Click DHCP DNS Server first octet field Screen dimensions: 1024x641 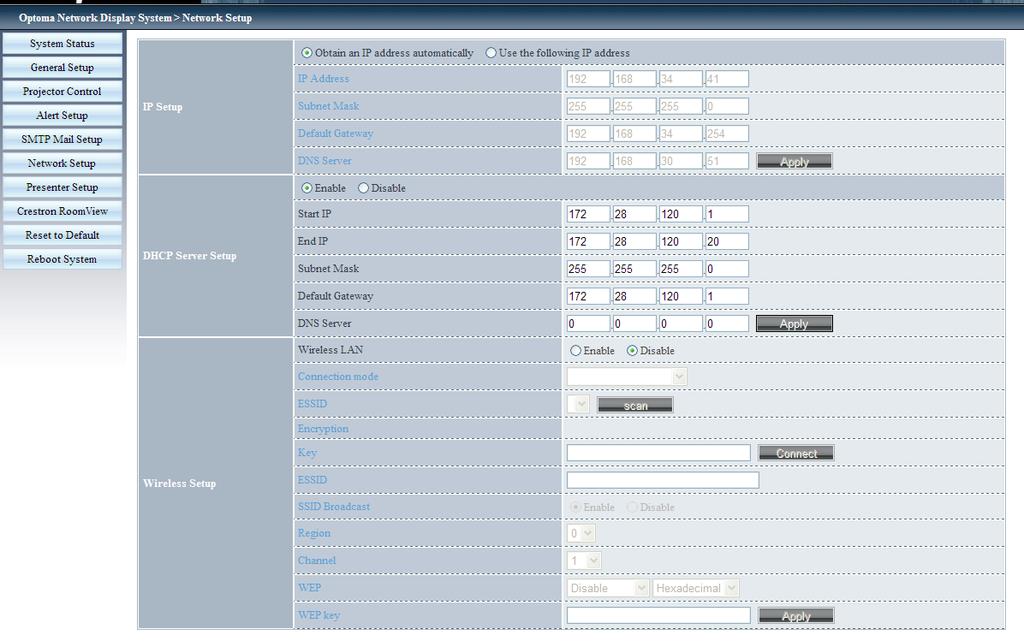[588, 324]
